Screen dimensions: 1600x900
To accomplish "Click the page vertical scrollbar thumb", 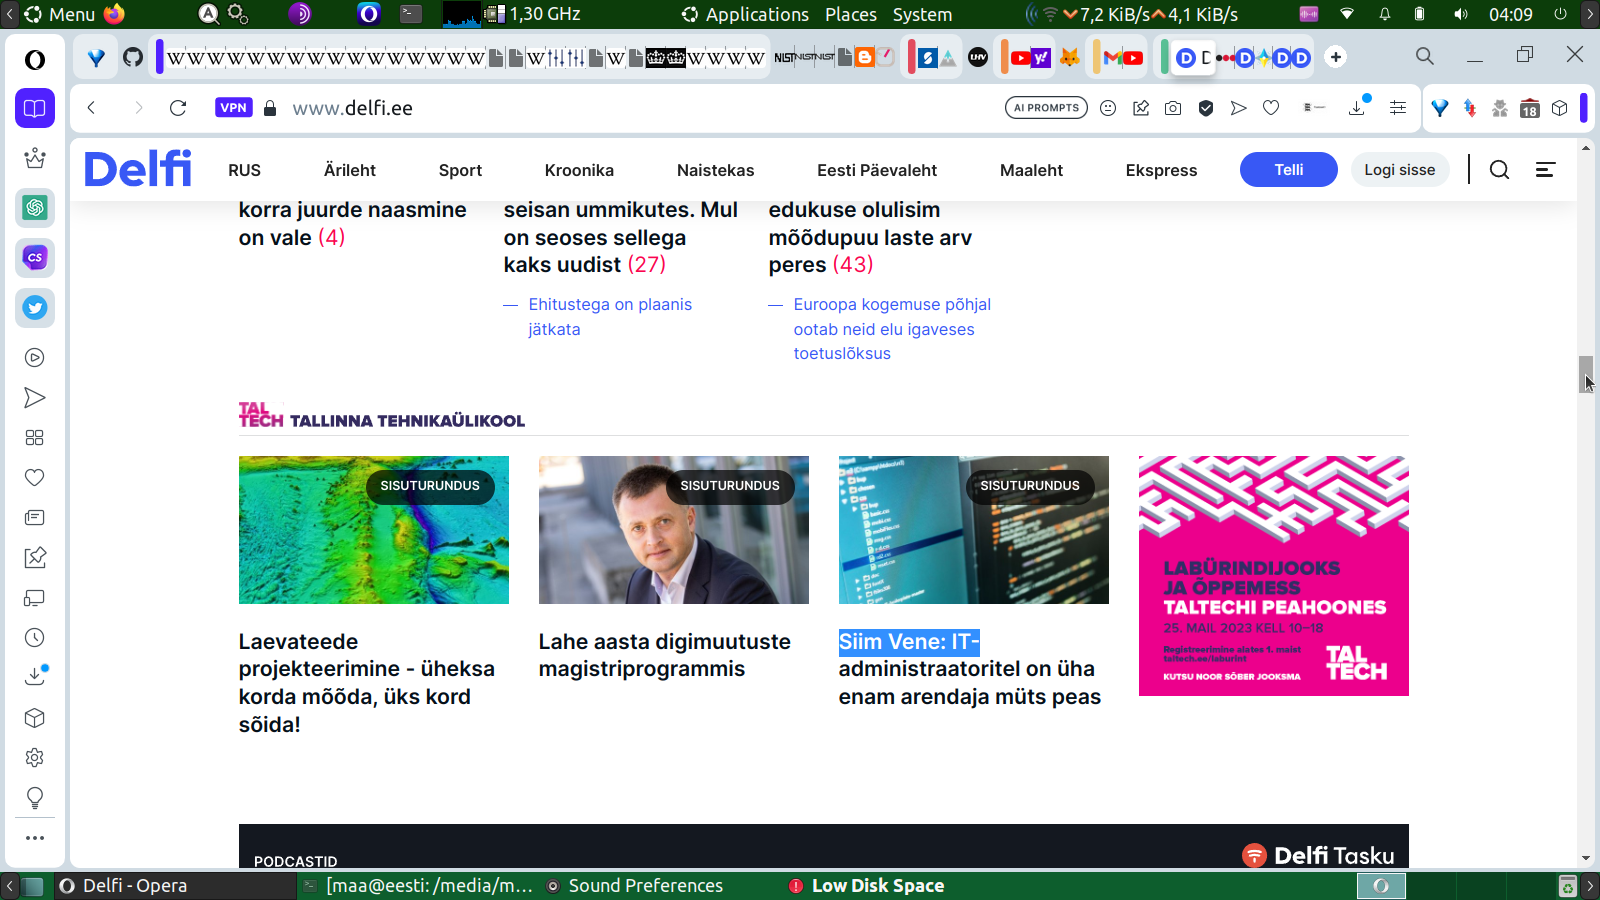I will pyautogui.click(x=1586, y=374).
